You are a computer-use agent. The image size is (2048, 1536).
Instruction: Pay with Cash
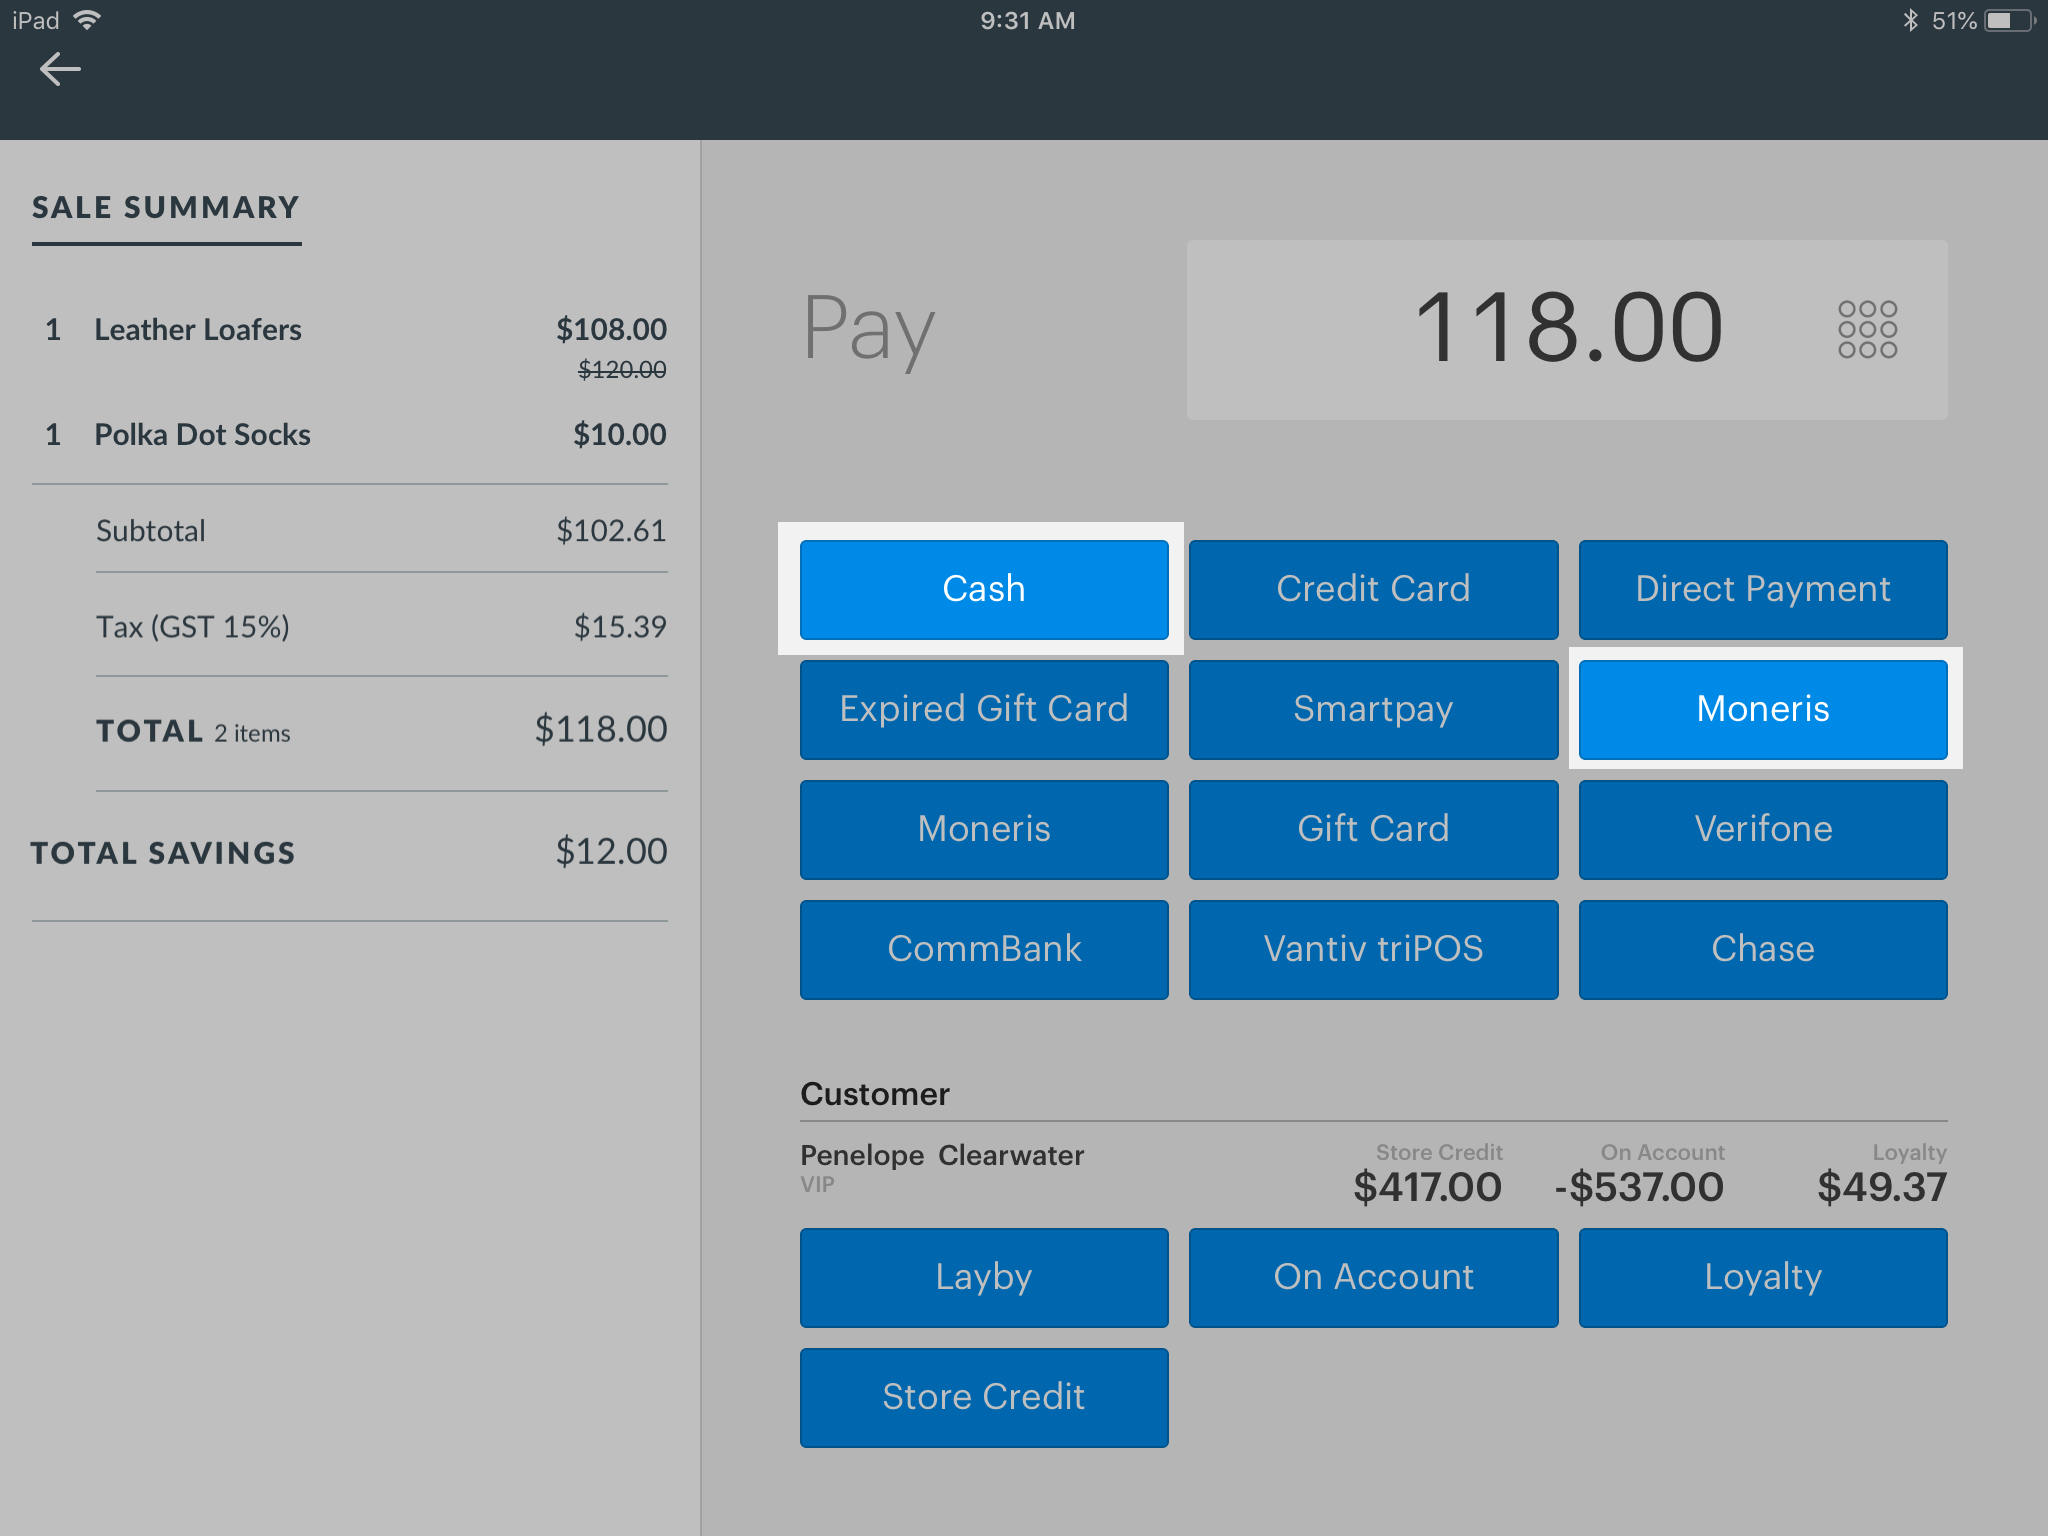tap(983, 589)
